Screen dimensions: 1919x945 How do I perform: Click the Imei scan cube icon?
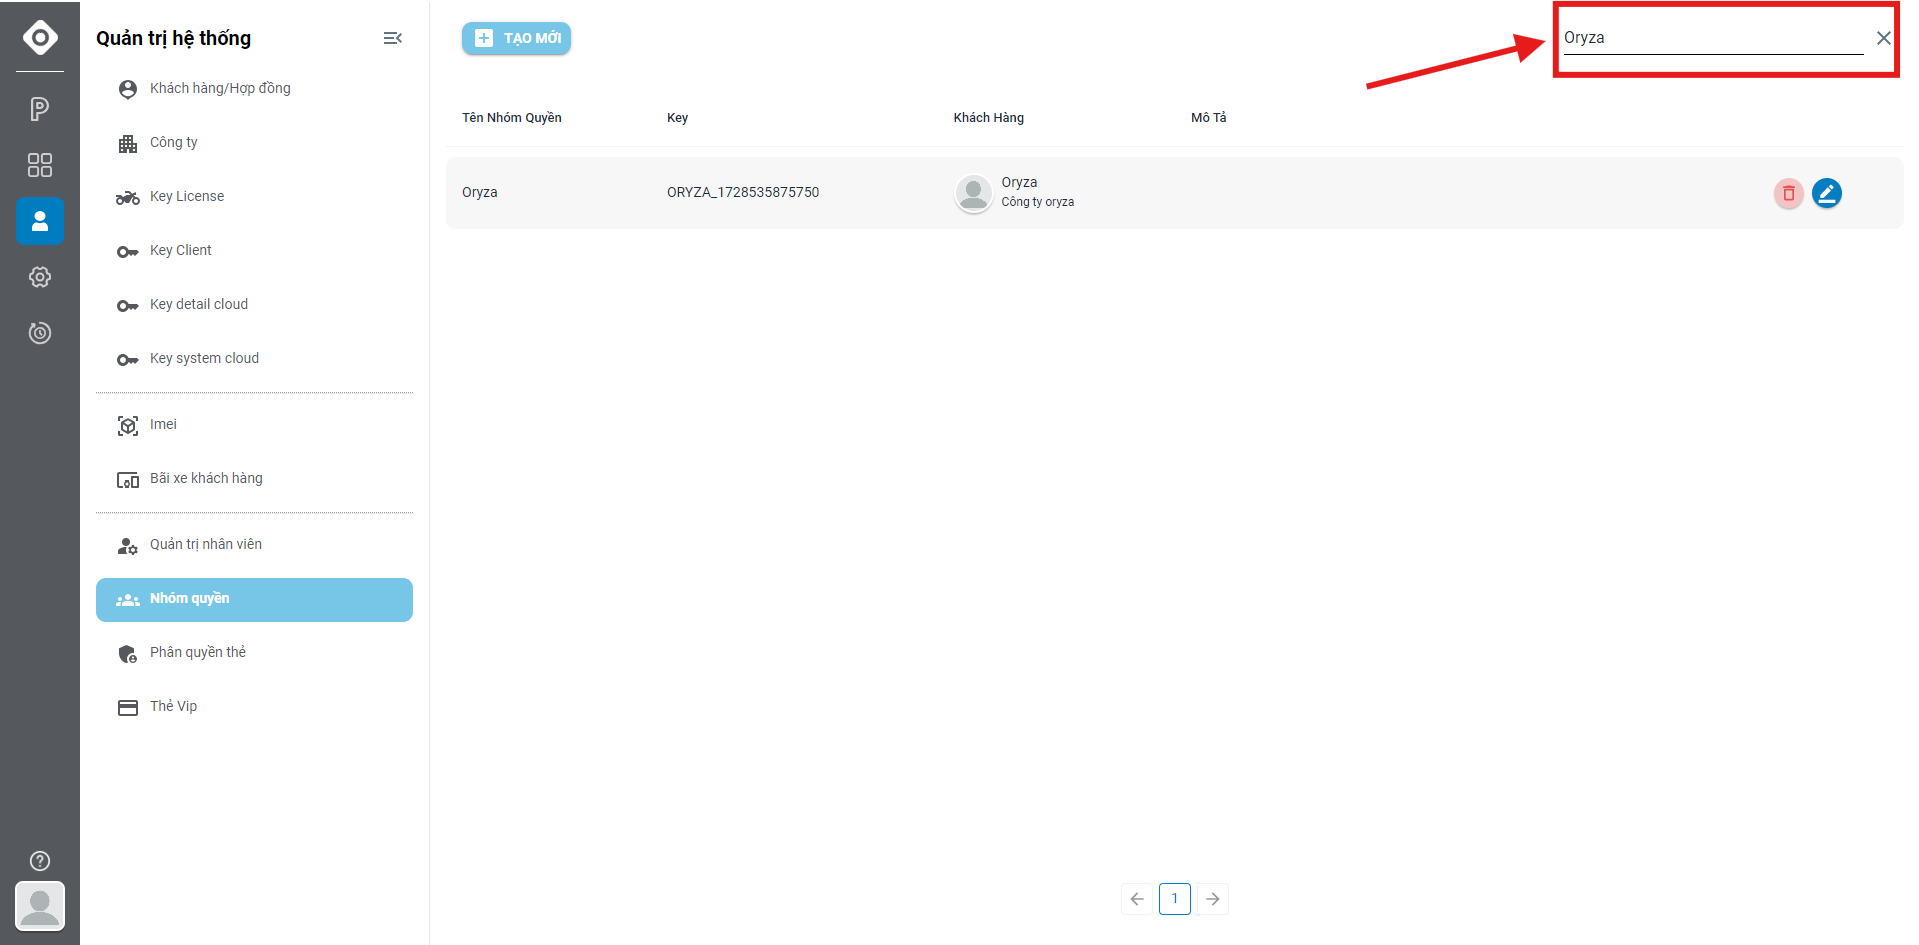click(x=128, y=426)
